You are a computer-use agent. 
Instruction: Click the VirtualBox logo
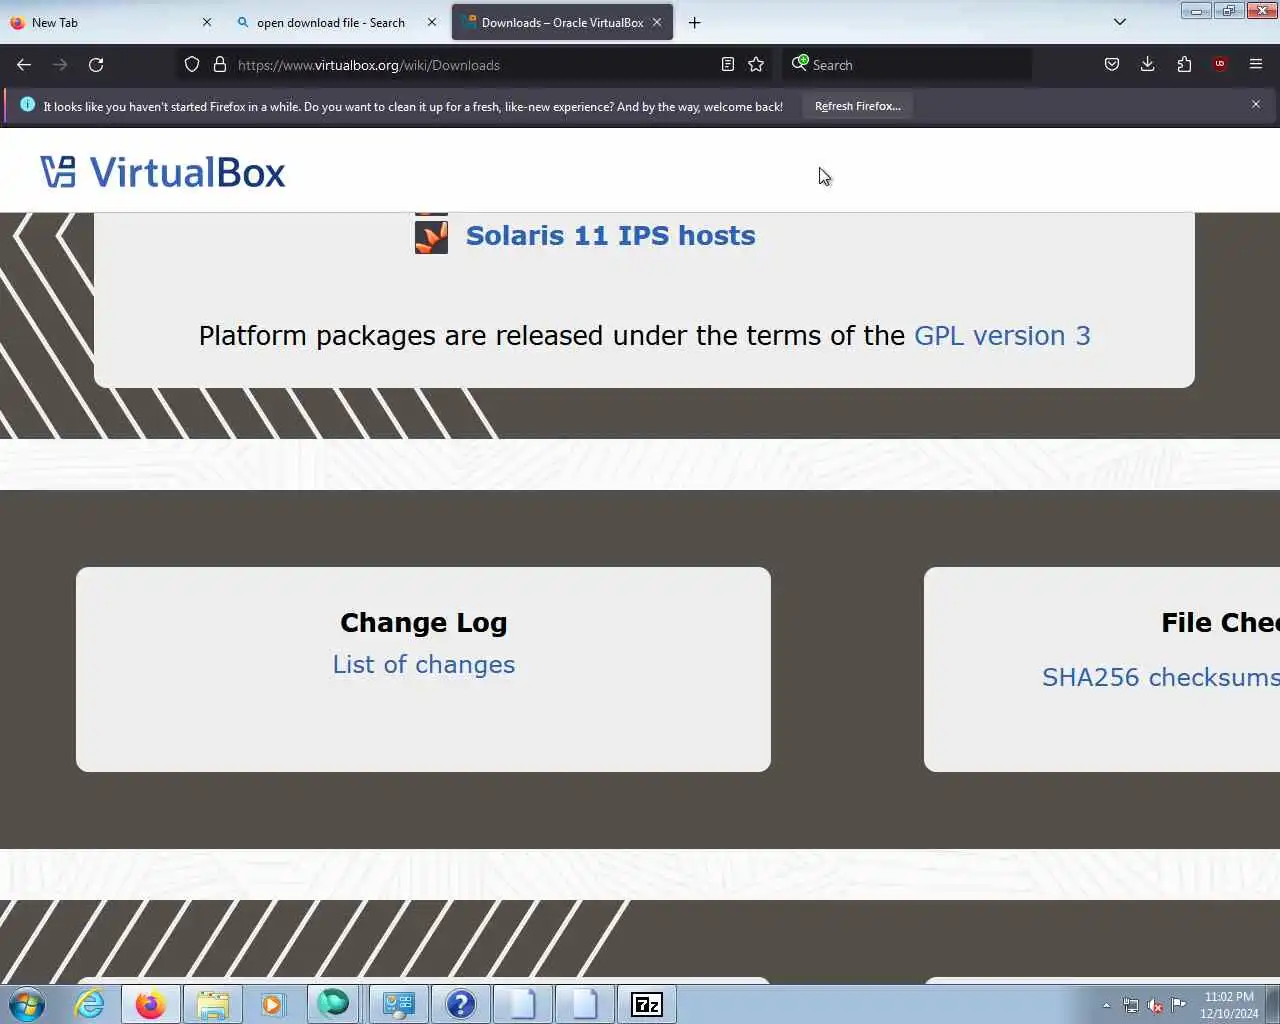[163, 172]
